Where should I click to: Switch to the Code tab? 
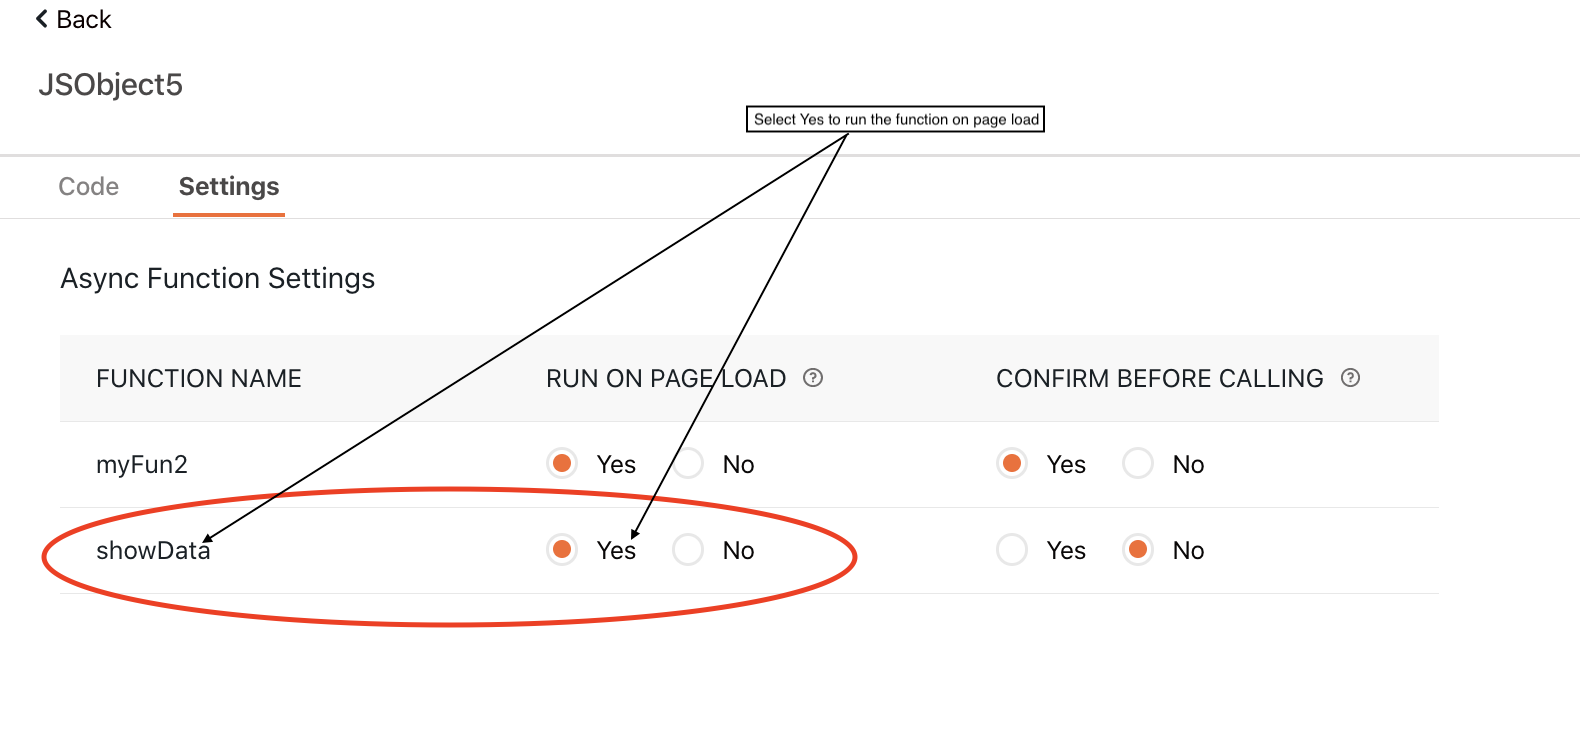point(88,186)
